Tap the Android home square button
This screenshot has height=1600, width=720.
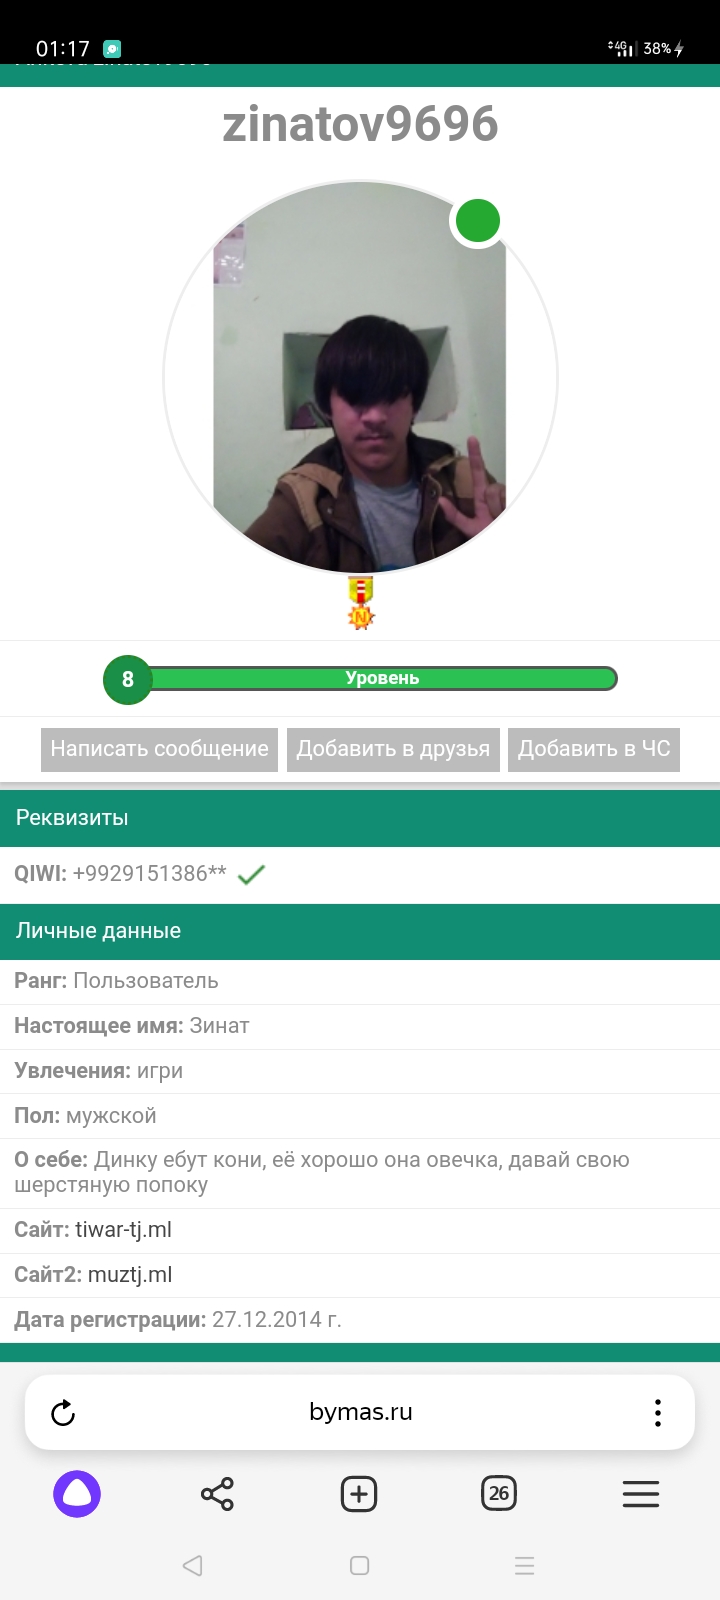(x=360, y=1565)
